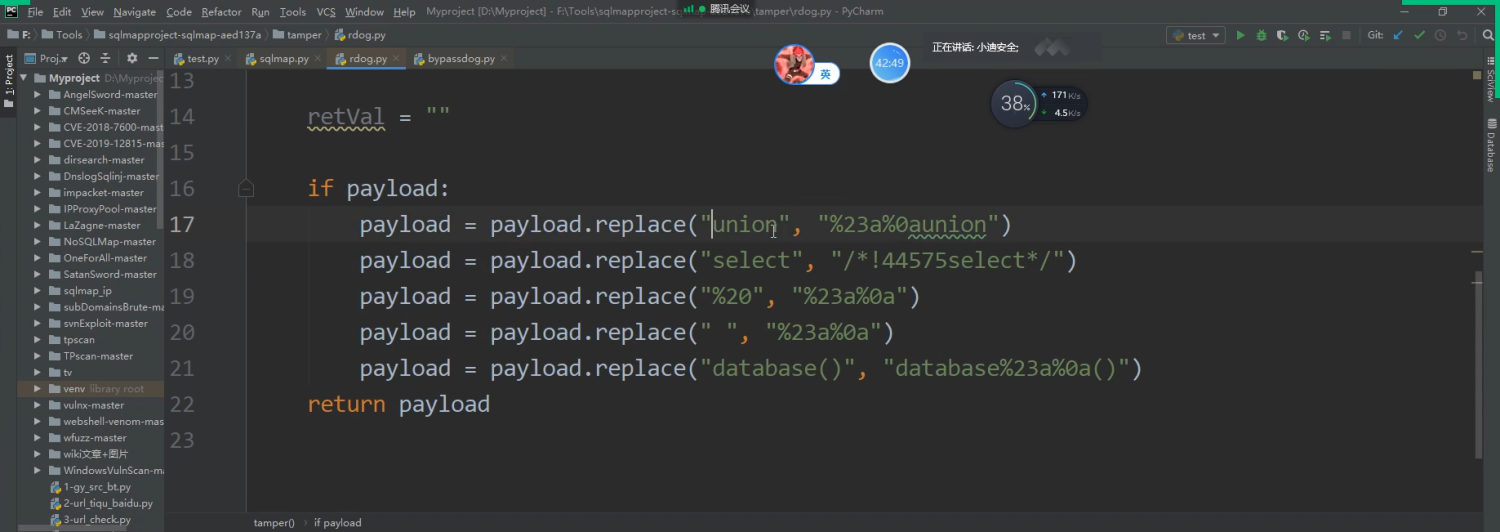
Task: Close the rdog.py editor tab
Action: tap(396, 59)
